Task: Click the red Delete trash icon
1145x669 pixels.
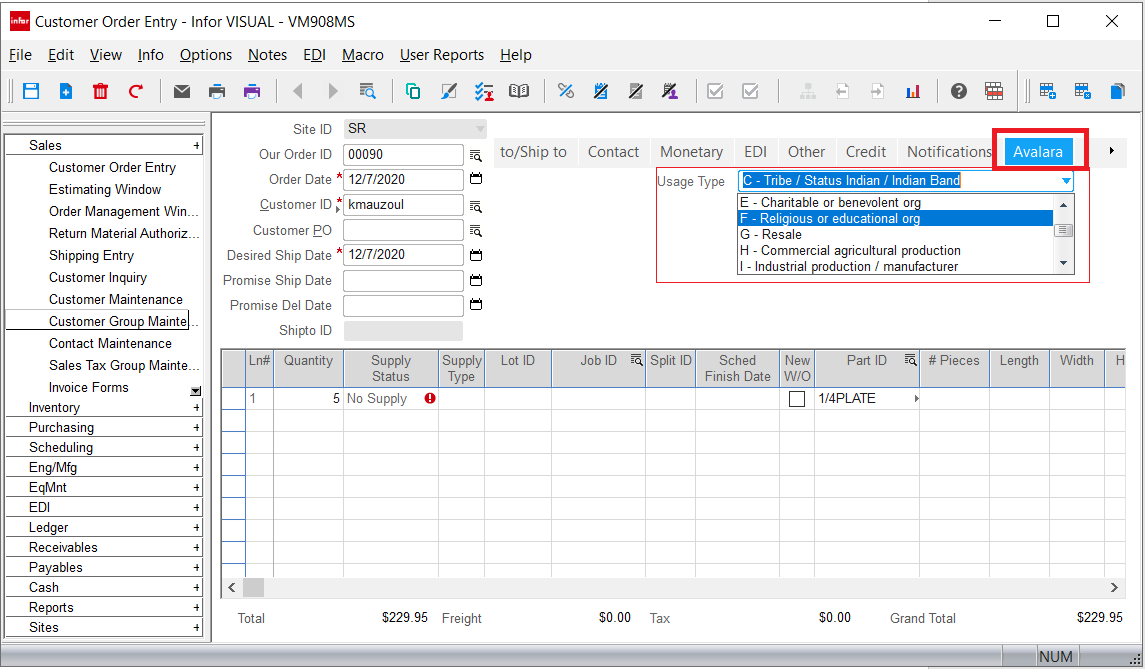Action: tap(101, 91)
